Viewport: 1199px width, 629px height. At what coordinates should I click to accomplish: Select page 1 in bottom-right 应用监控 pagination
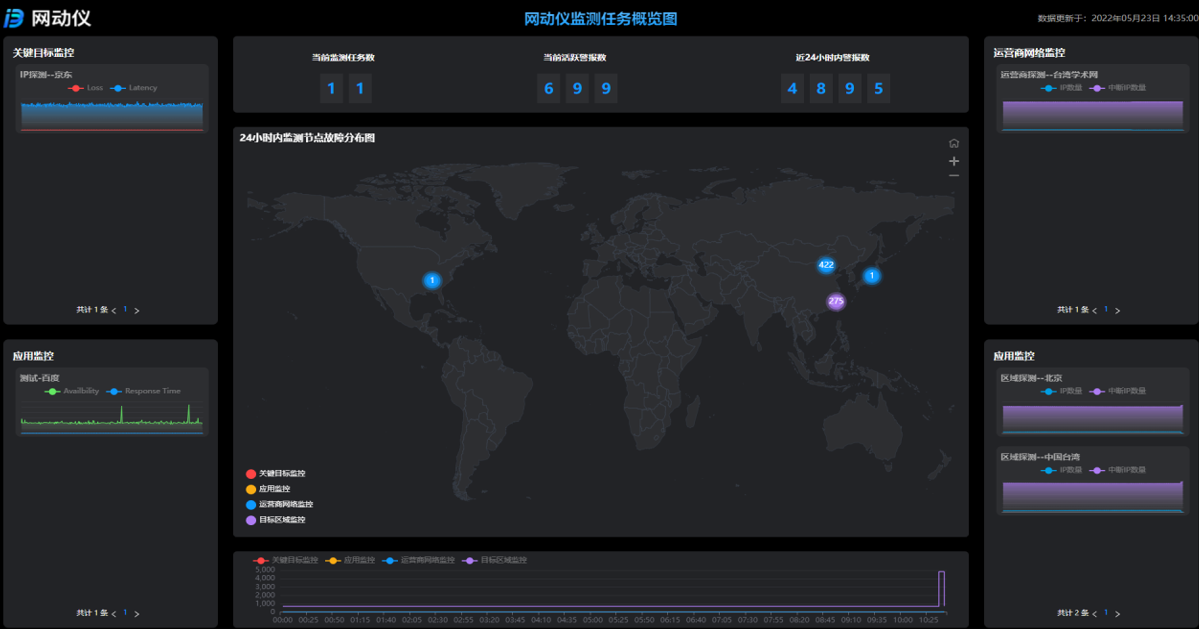click(x=1106, y=613)
